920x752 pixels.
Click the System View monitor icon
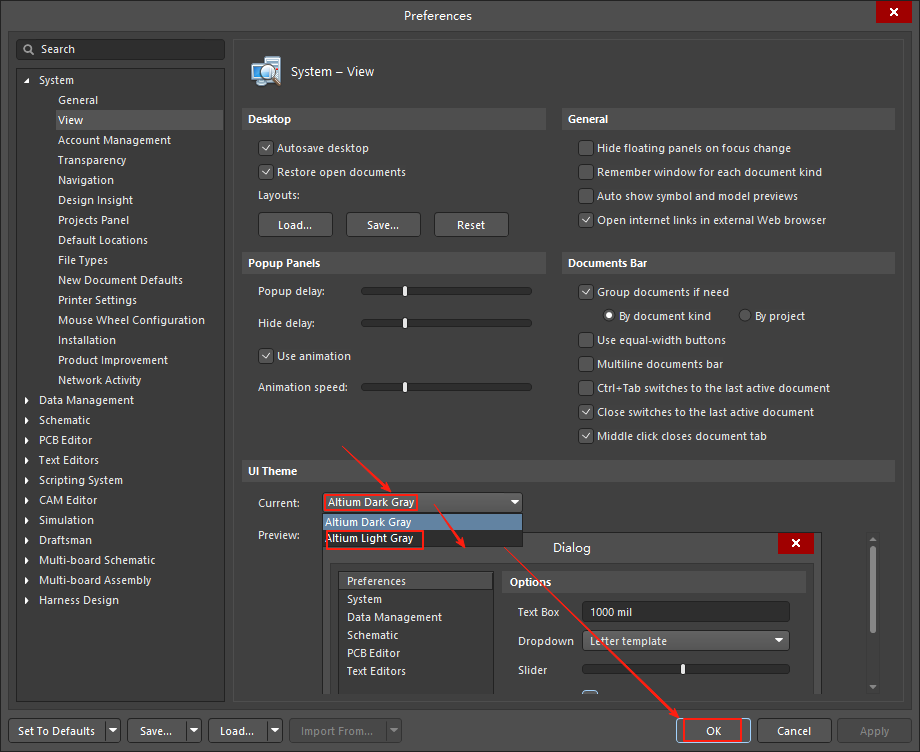pyautogui.click(x=266, y=72)
